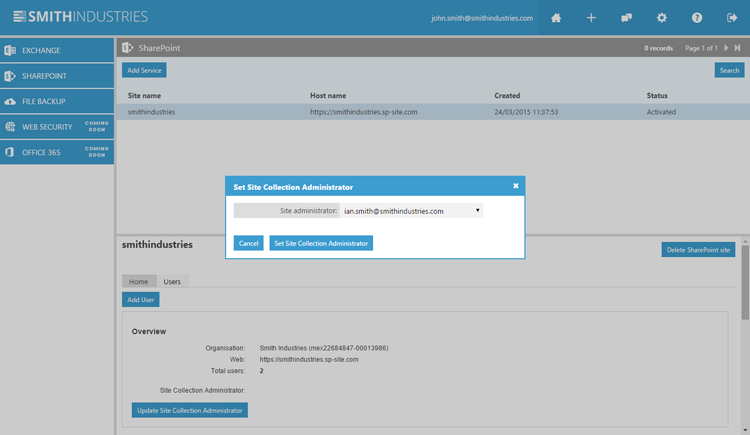750x435 pixels.
Task: Click the Add User button
Action: point(141,300)
